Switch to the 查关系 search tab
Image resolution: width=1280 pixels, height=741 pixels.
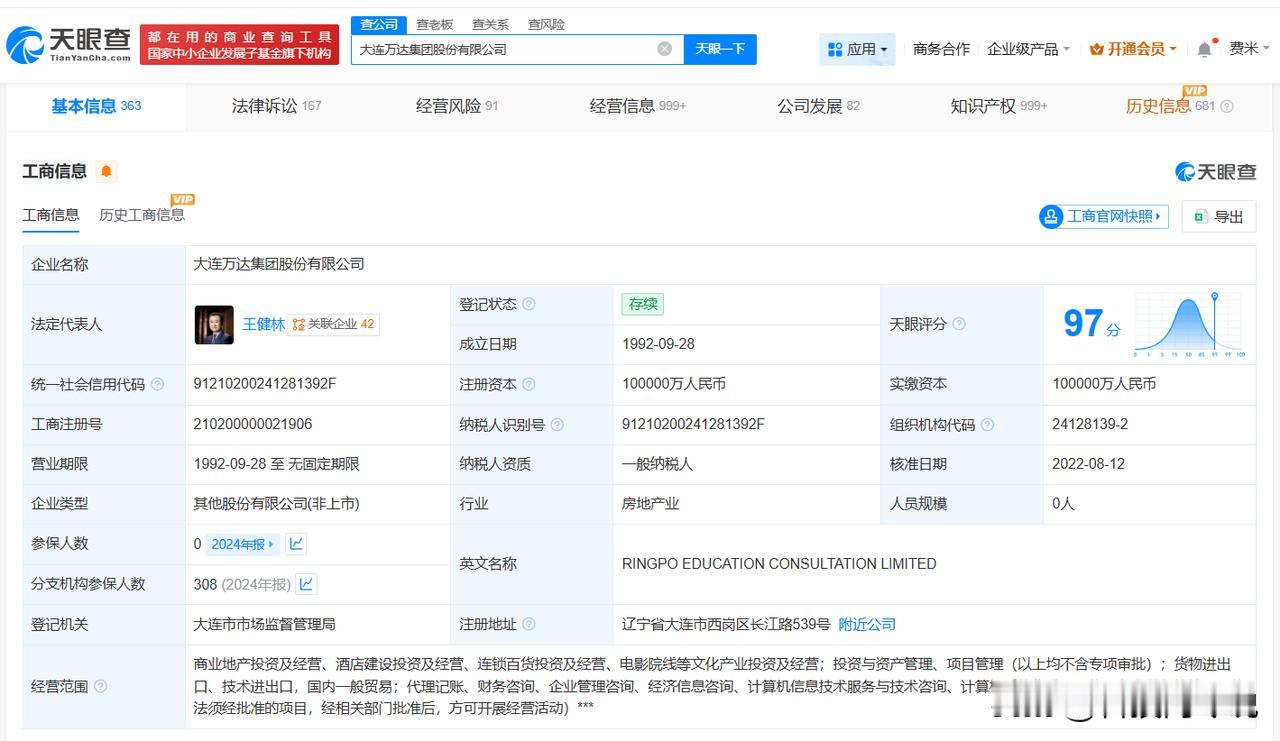tap(491, 24)
